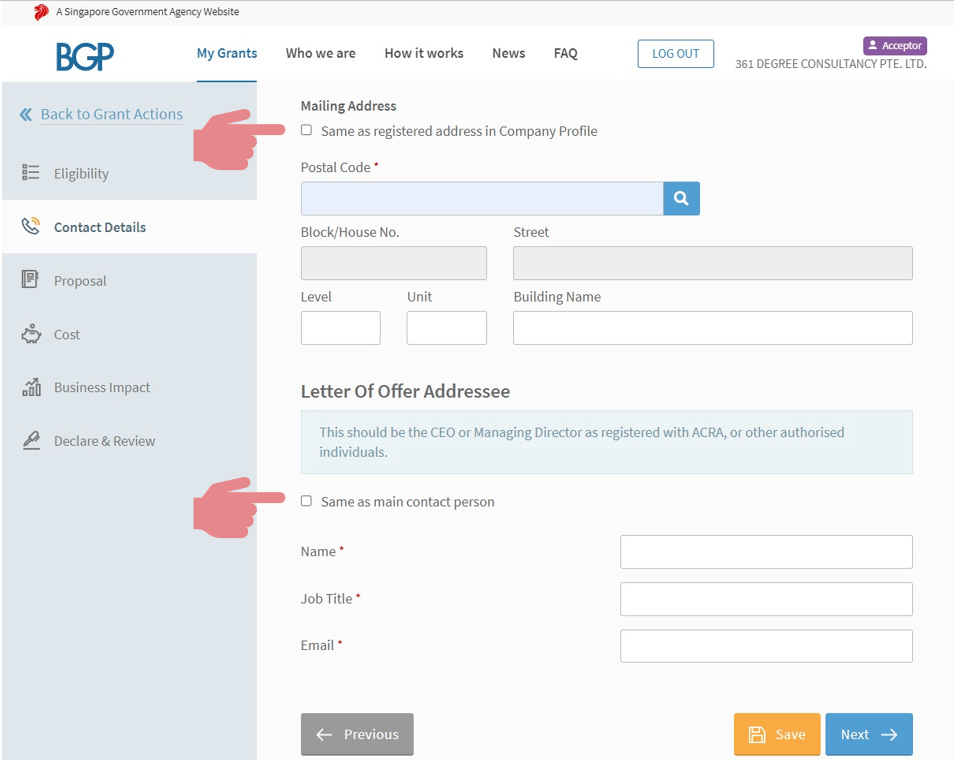Viewport: 954px width, 760px height.
Task: Click the Proposal document icon
Action: point(31,280)
